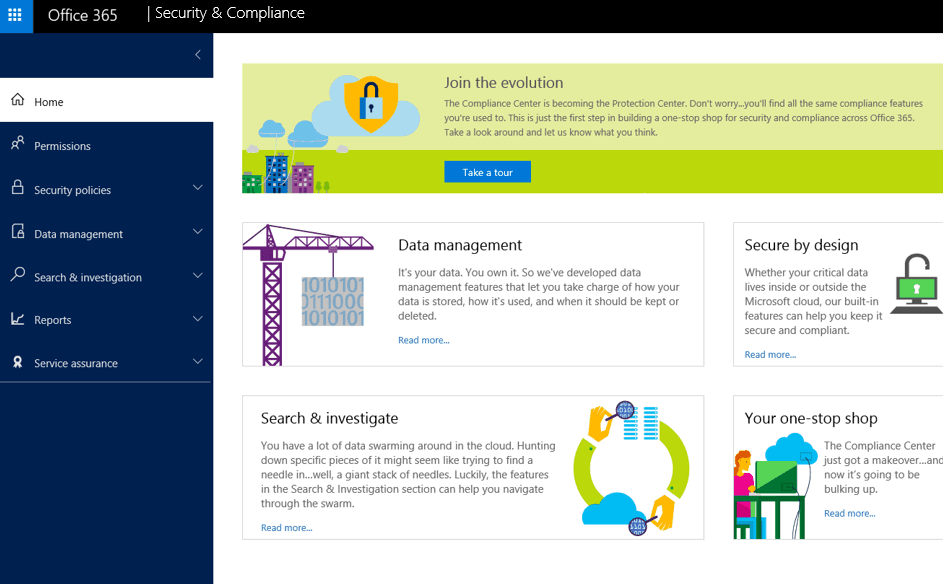Open Read more under Secure by design

[x=770, y=354]
